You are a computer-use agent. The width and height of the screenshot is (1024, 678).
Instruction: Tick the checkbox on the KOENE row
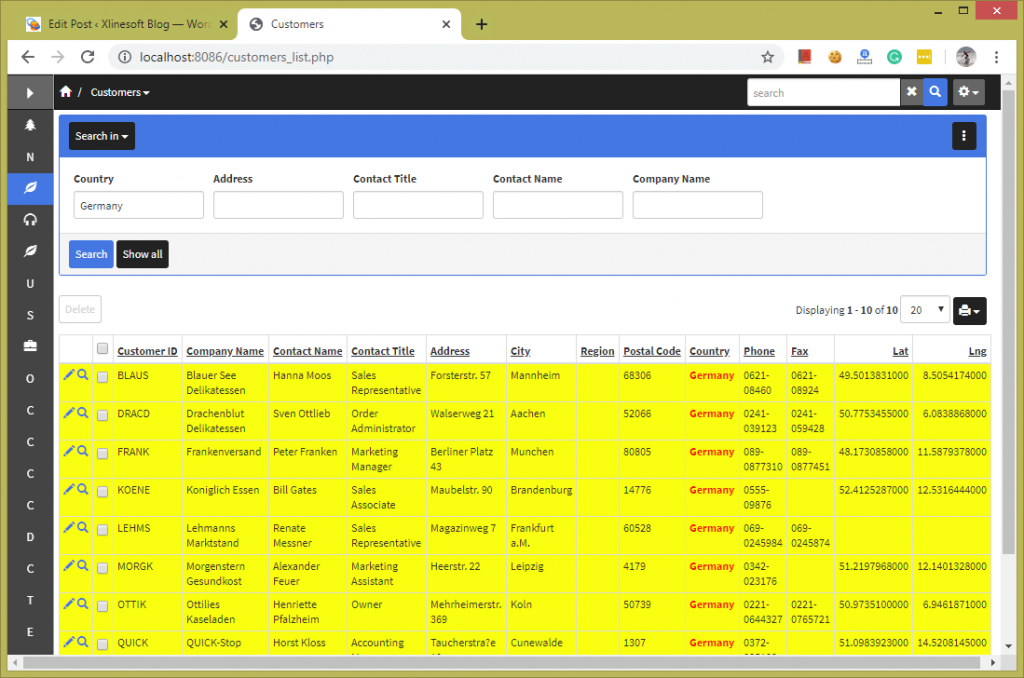[x=102, y=494]
